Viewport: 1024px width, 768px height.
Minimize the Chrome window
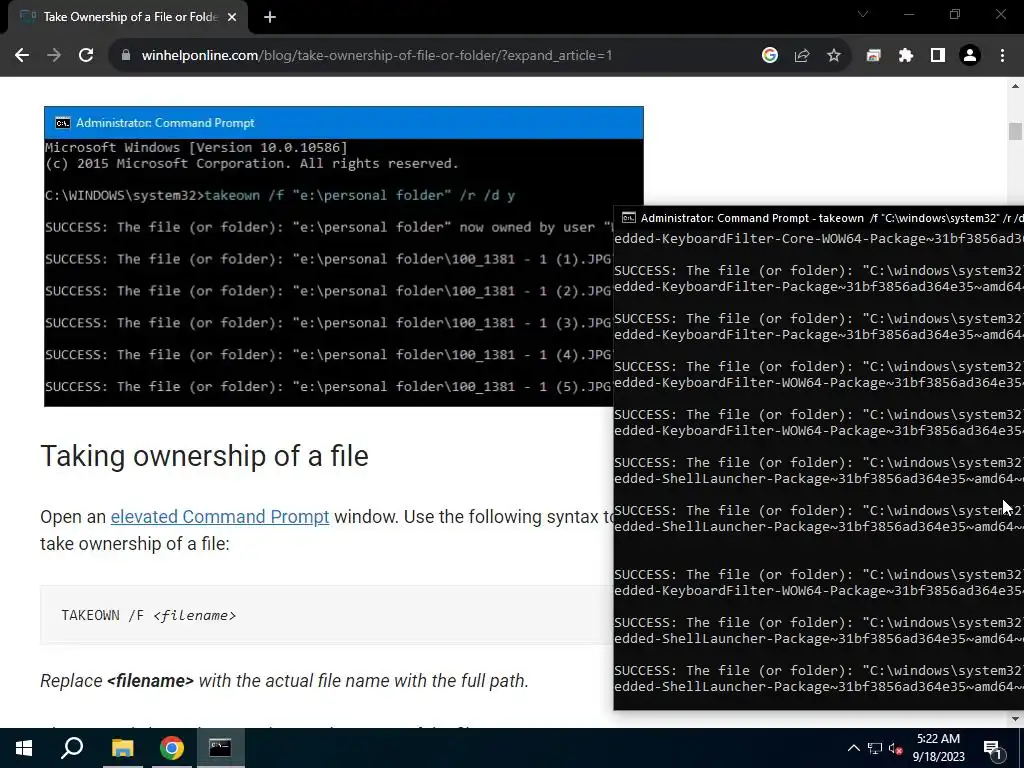tap(908, 14)
